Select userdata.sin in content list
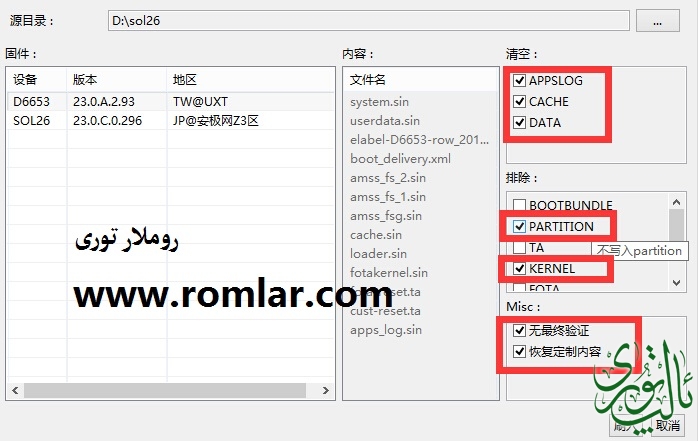 pos(385,121)
